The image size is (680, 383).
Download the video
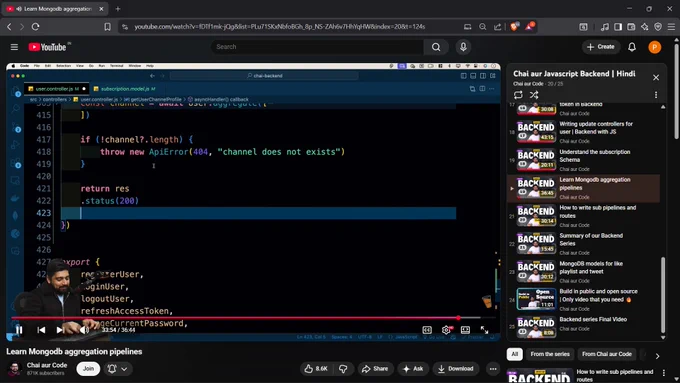[x=455, y=369]
